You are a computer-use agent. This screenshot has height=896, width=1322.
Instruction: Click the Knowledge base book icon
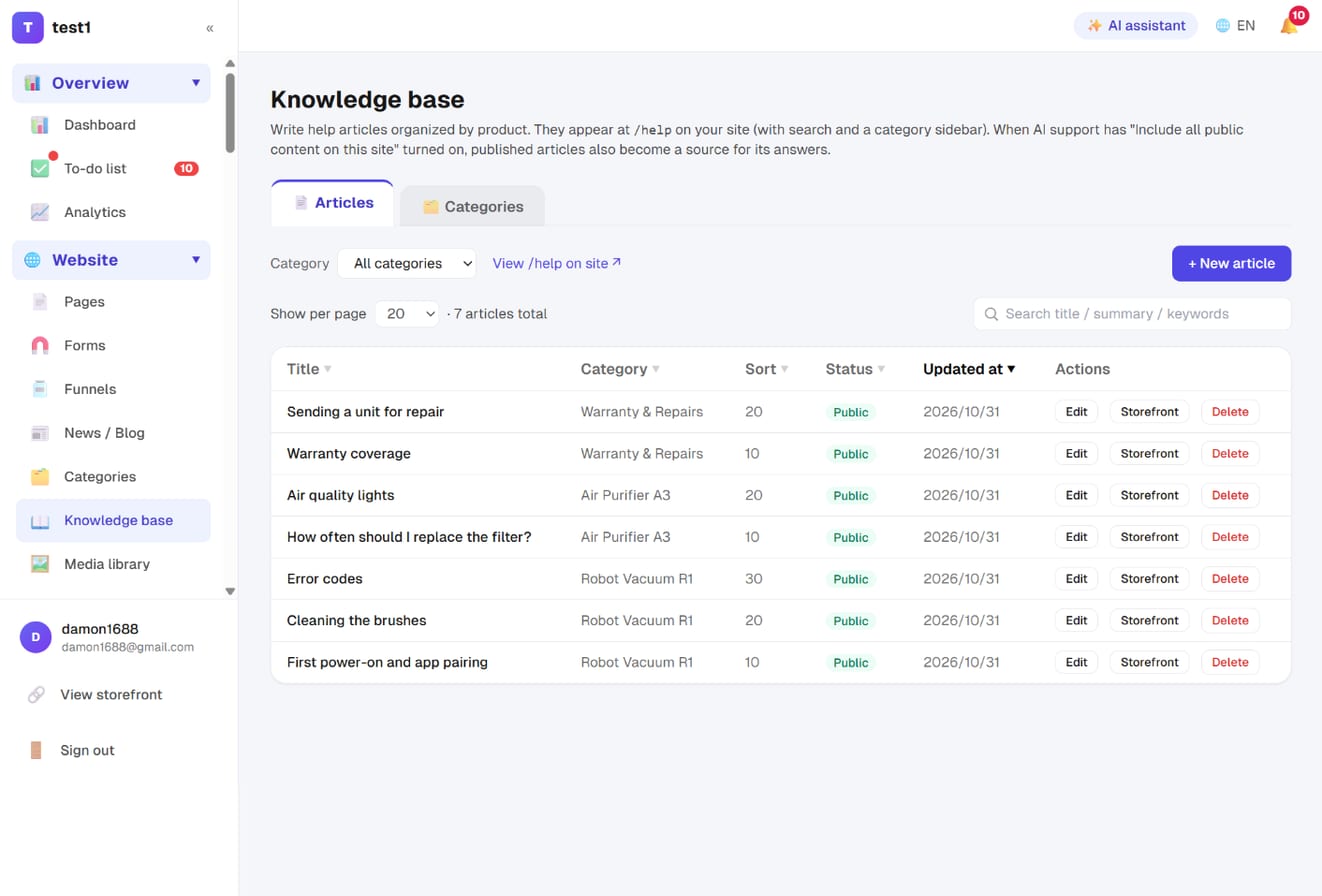[x=40, y=521]
